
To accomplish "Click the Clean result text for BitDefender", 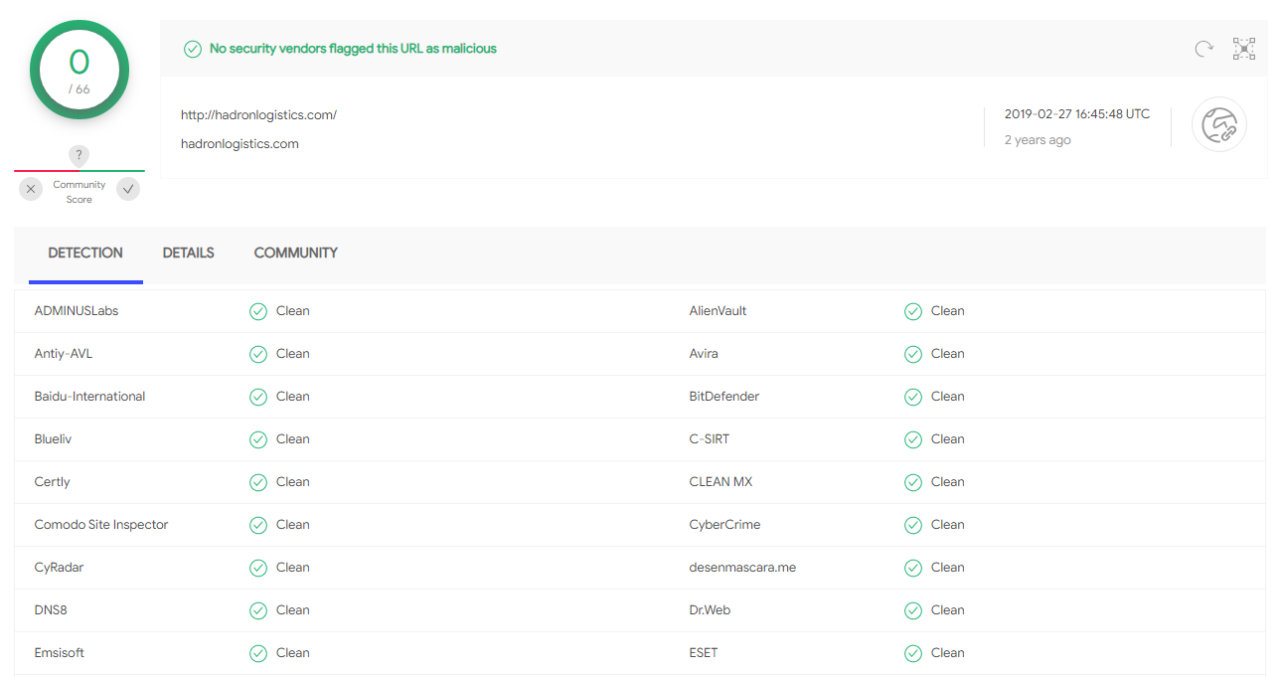I will tap(948, 397).
